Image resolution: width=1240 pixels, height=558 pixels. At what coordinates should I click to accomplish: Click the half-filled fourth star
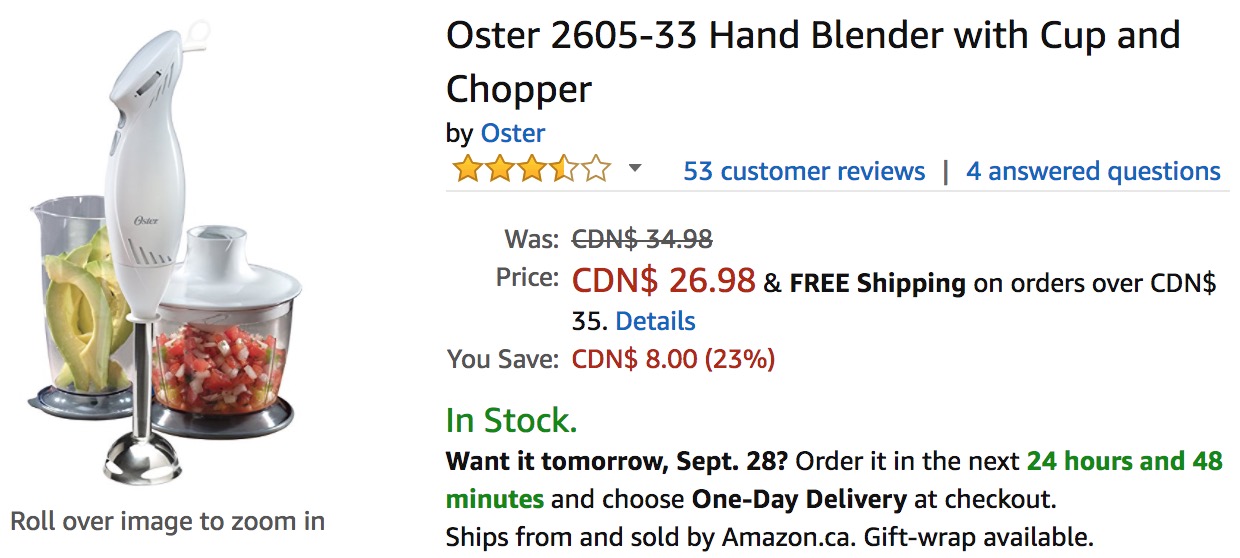pos(563,168)
